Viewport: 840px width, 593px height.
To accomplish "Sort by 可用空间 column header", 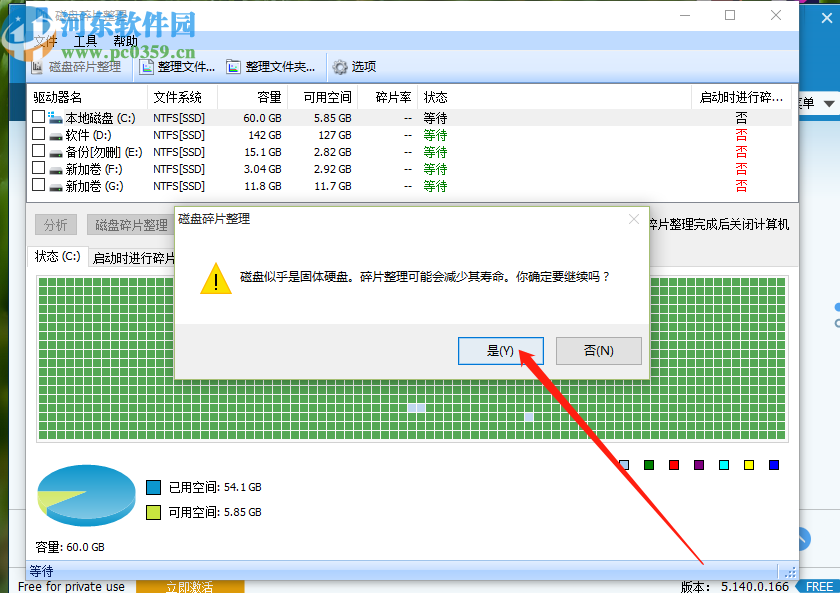I will click(x=323, y=97).
